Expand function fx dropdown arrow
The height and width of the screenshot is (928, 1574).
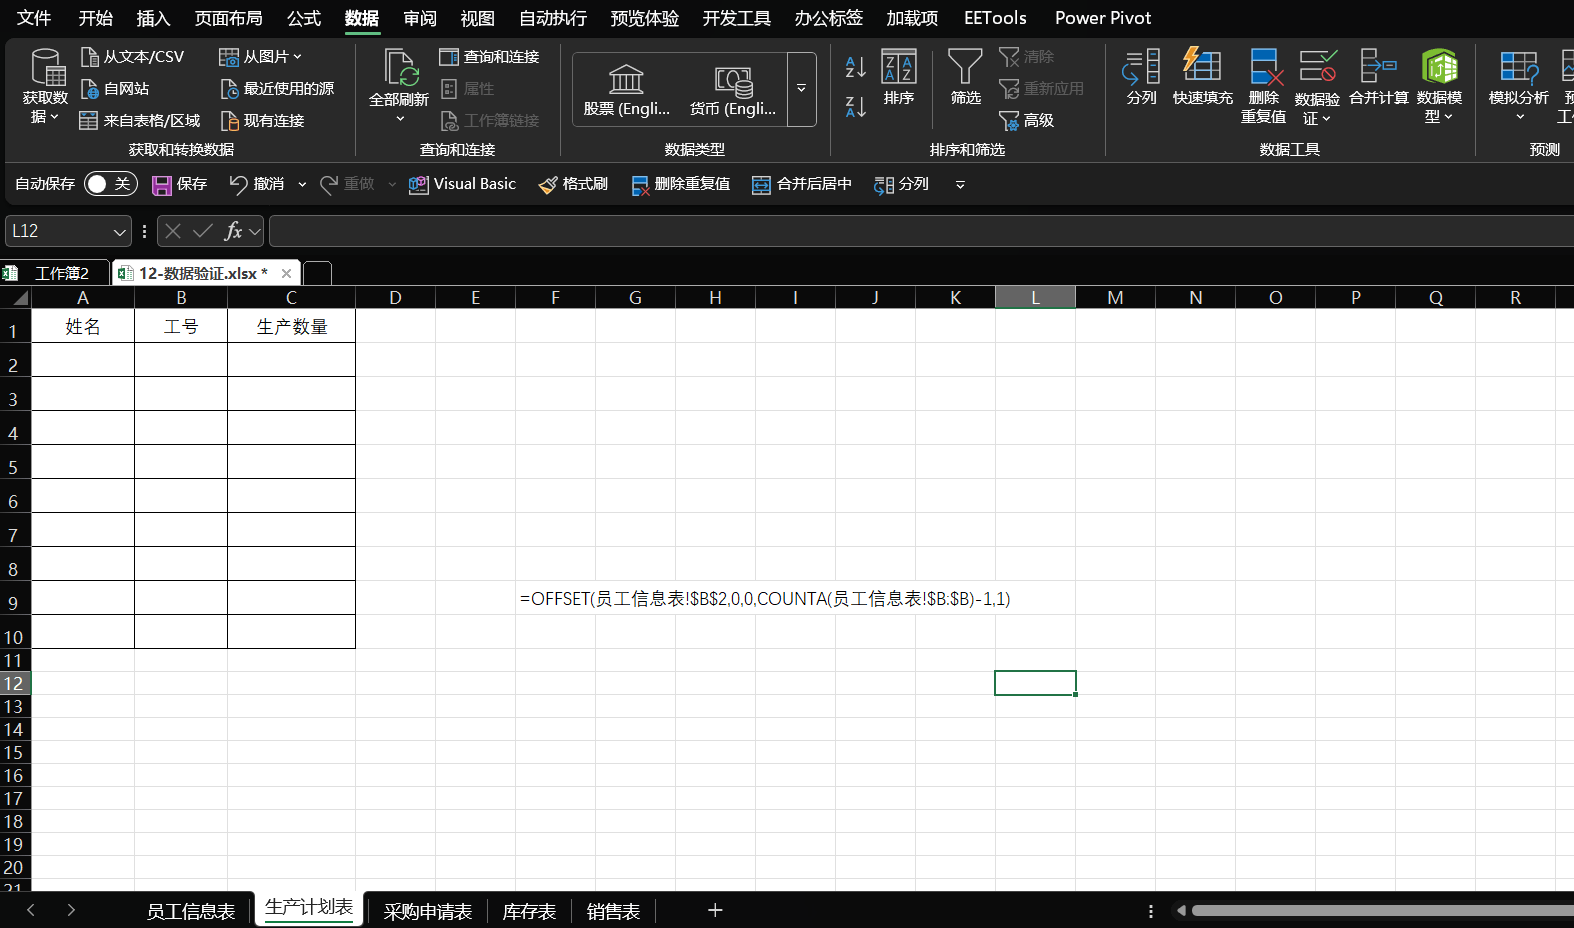tap(255, 232)
